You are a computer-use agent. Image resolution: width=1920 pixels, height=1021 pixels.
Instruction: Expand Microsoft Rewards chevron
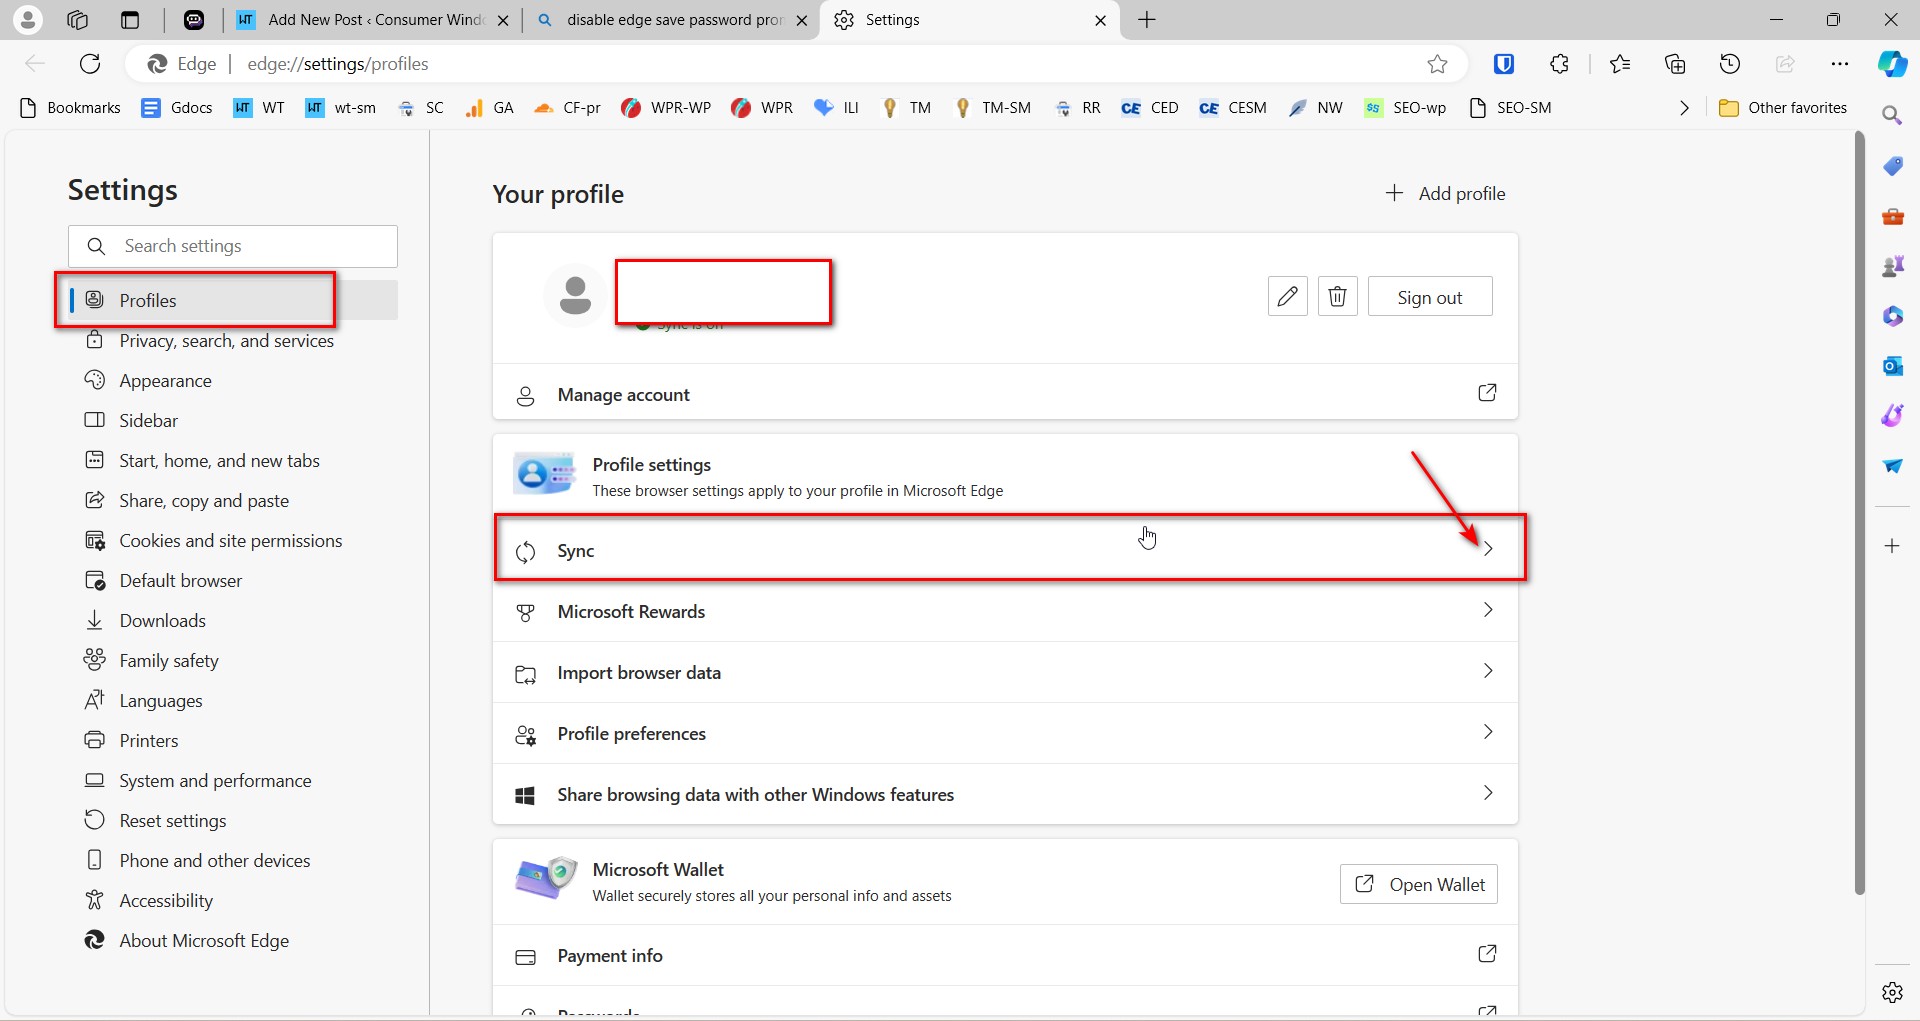tap(1488, 610)
